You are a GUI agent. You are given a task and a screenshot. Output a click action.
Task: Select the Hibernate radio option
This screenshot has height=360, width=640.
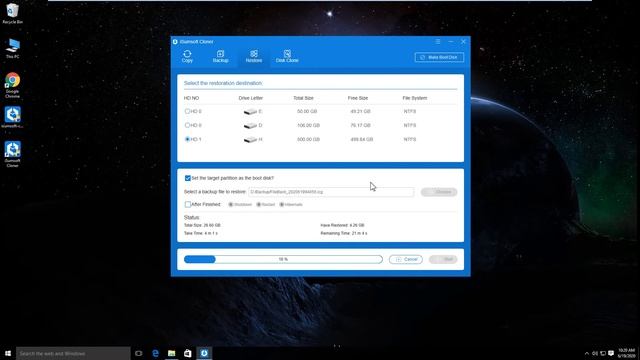tap(282, 204)
